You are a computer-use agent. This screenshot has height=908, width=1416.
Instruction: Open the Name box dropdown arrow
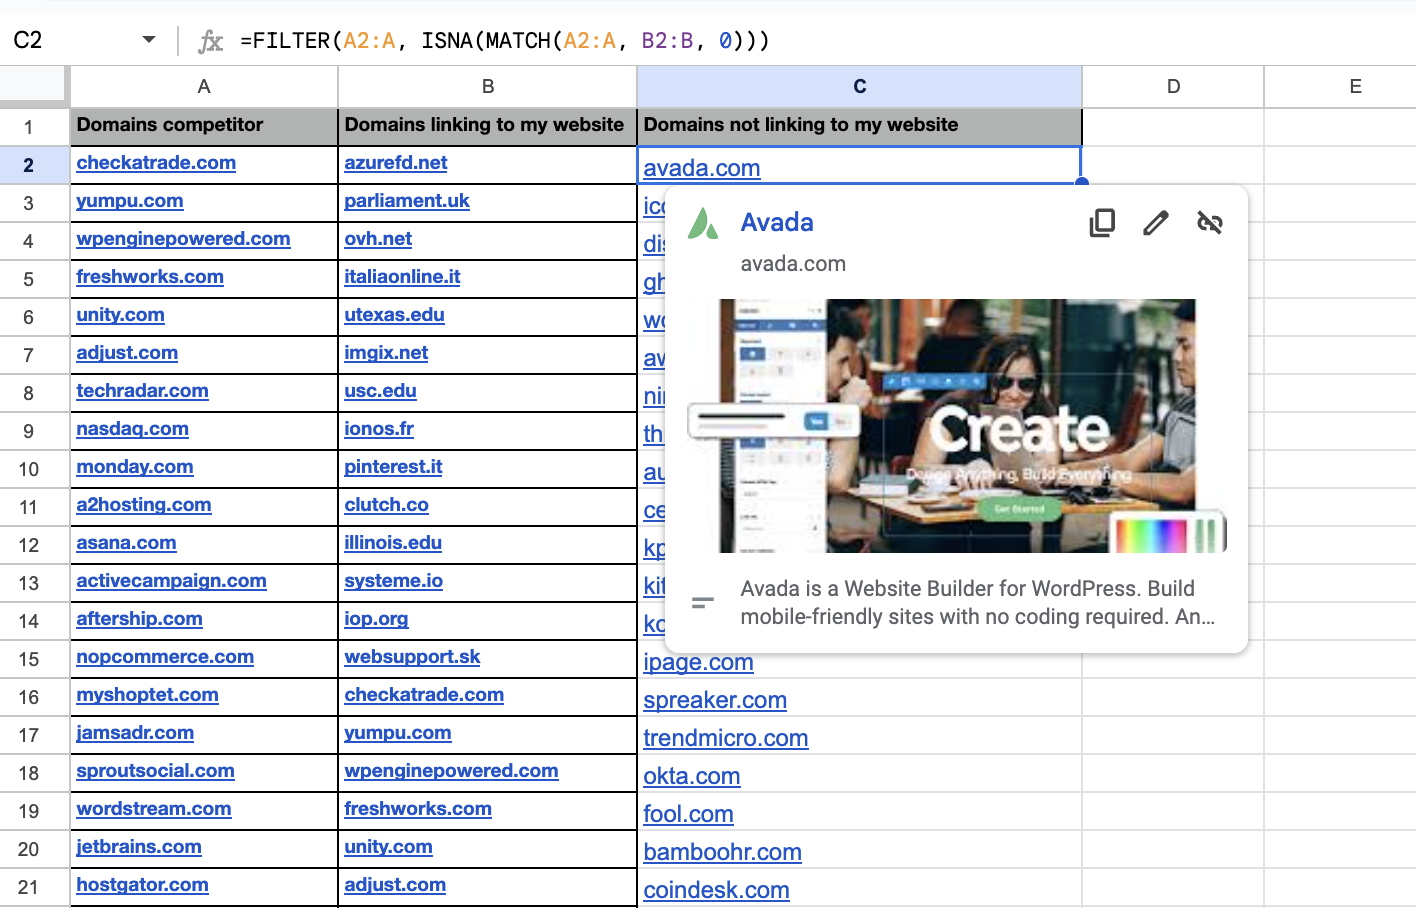pyautogui.click(x=149, y=40)
